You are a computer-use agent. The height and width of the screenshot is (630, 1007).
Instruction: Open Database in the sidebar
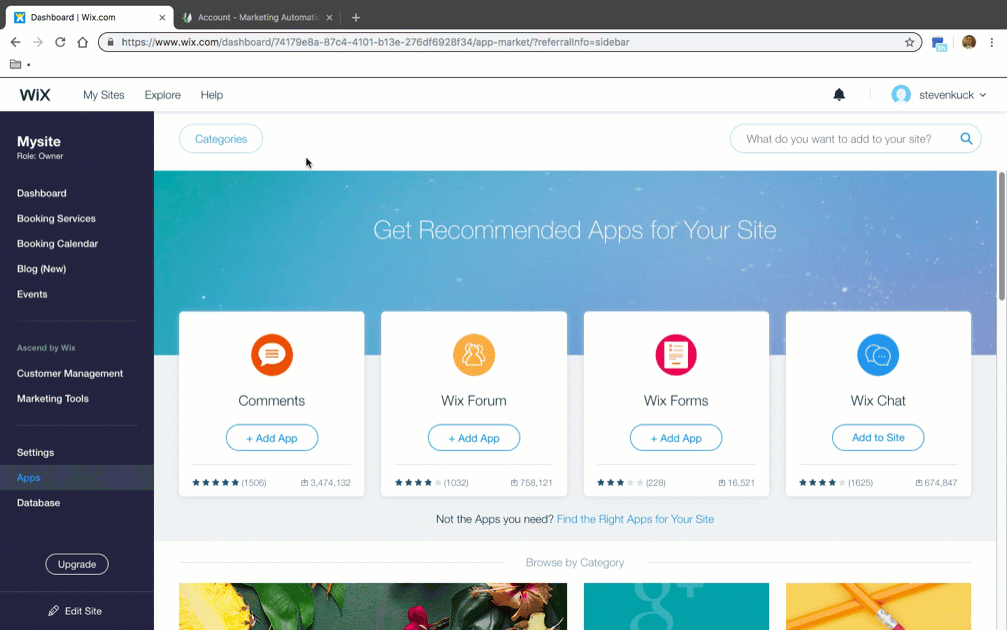39,503
